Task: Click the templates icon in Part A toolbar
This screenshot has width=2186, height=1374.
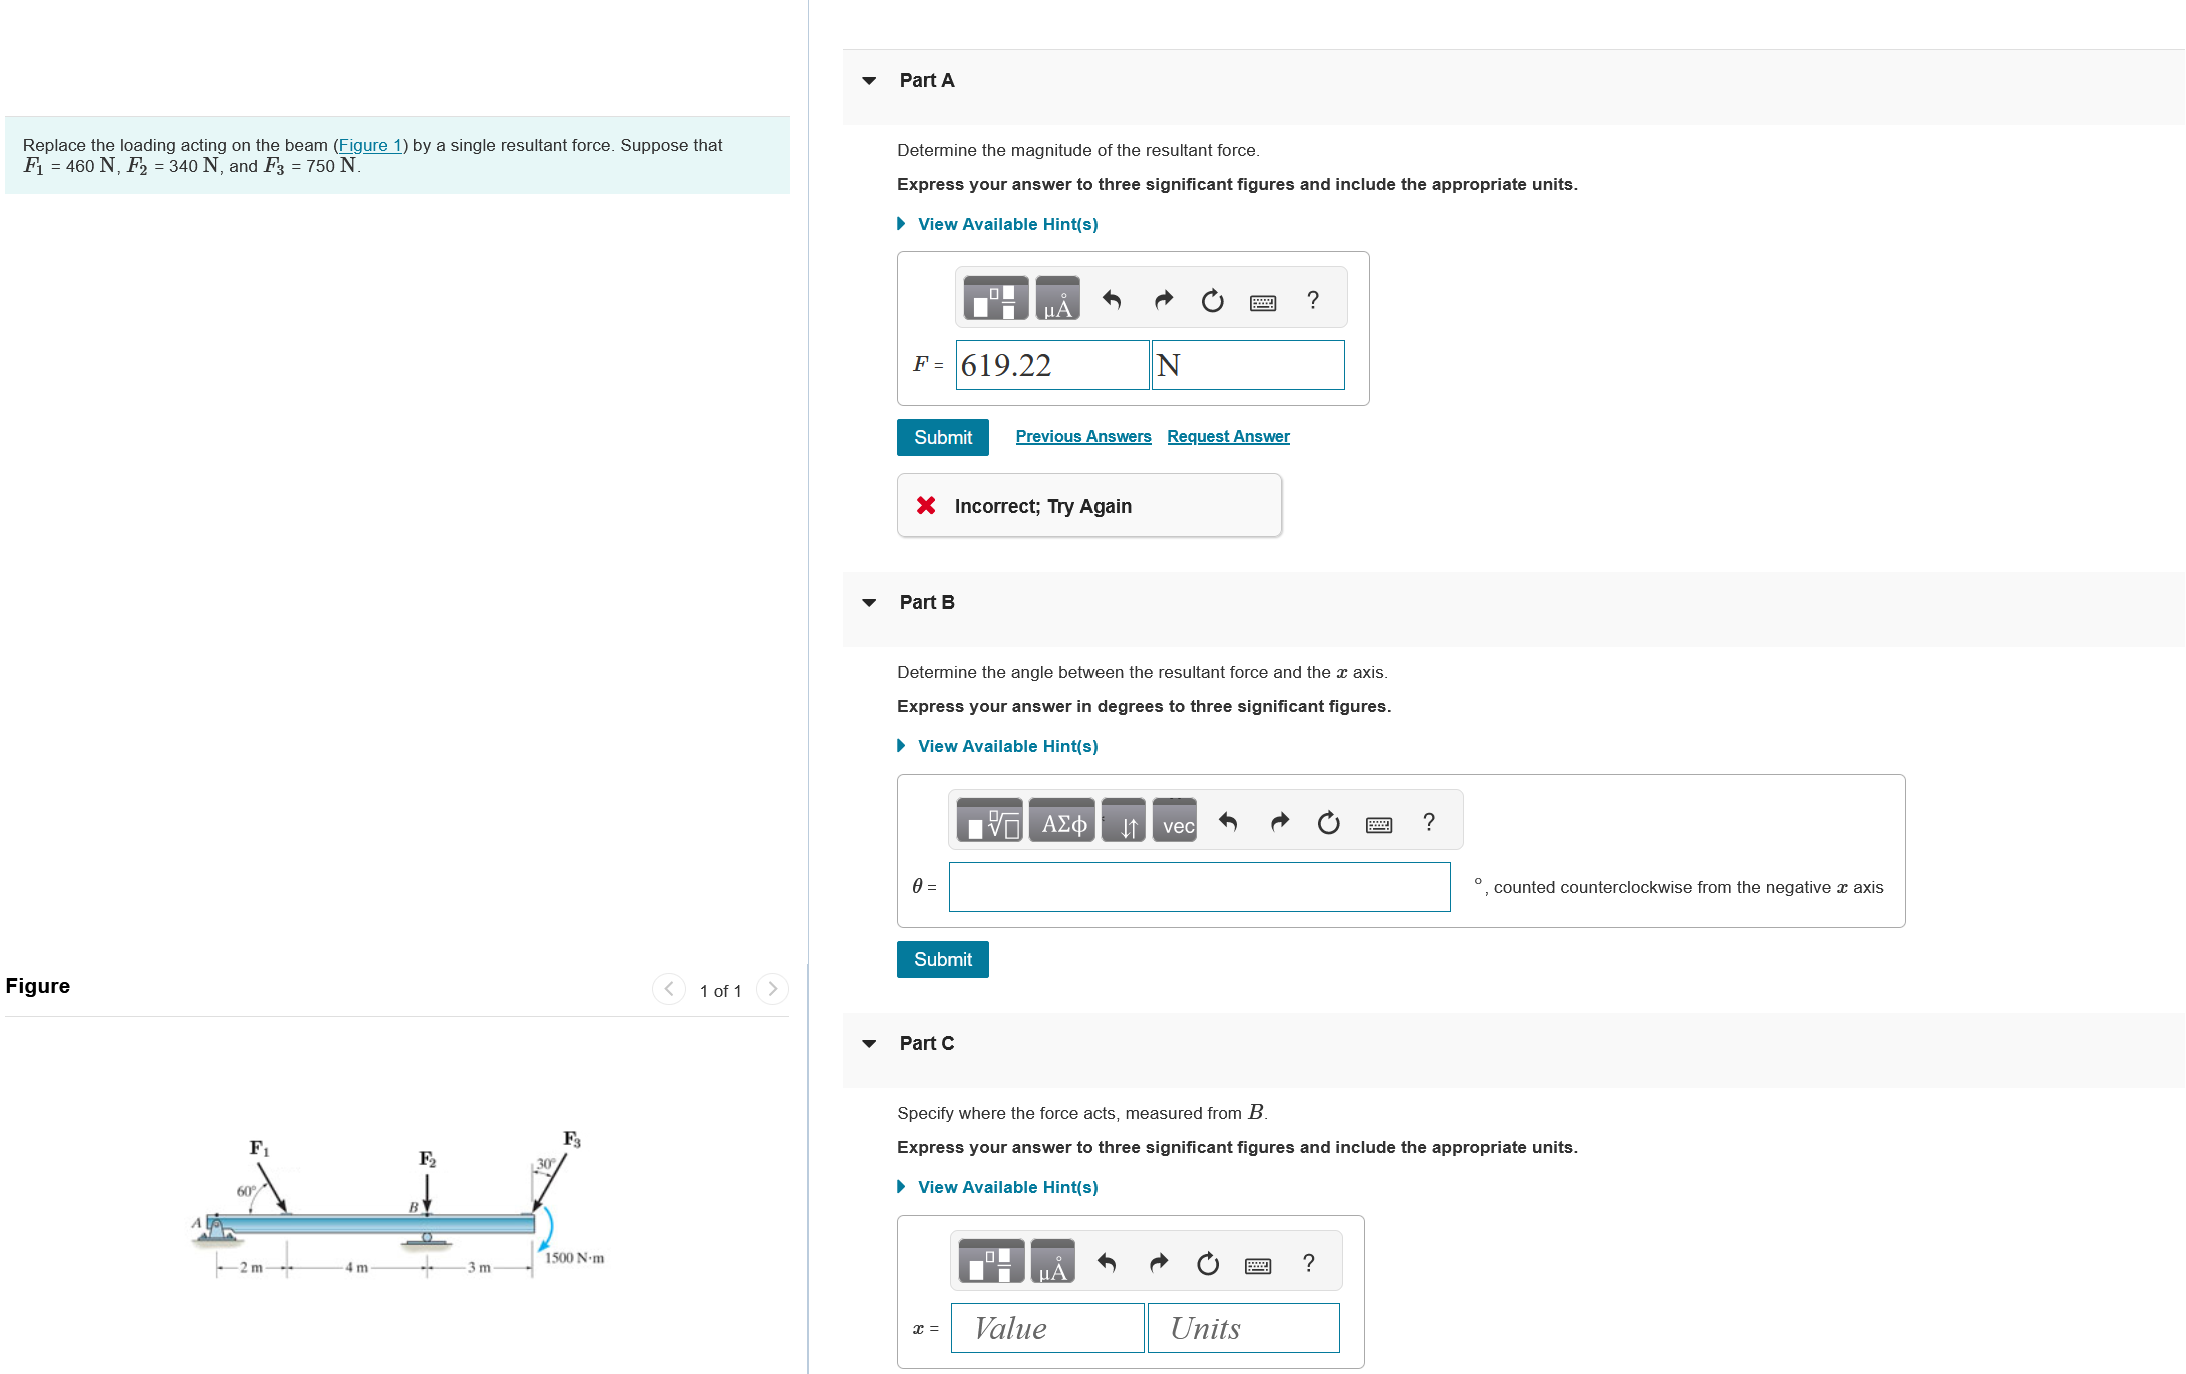Action: (995, 300)
